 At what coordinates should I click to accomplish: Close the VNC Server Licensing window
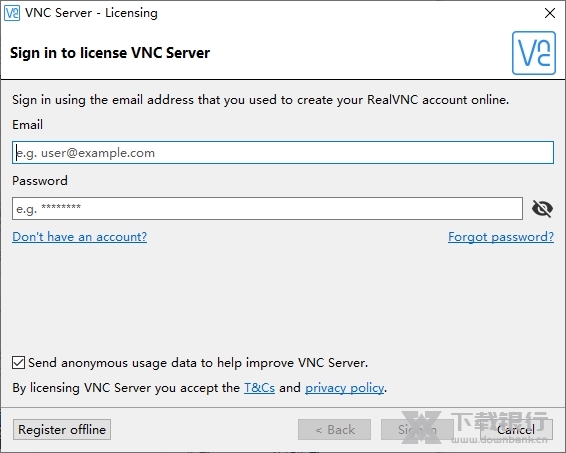[x=549, y=13]
